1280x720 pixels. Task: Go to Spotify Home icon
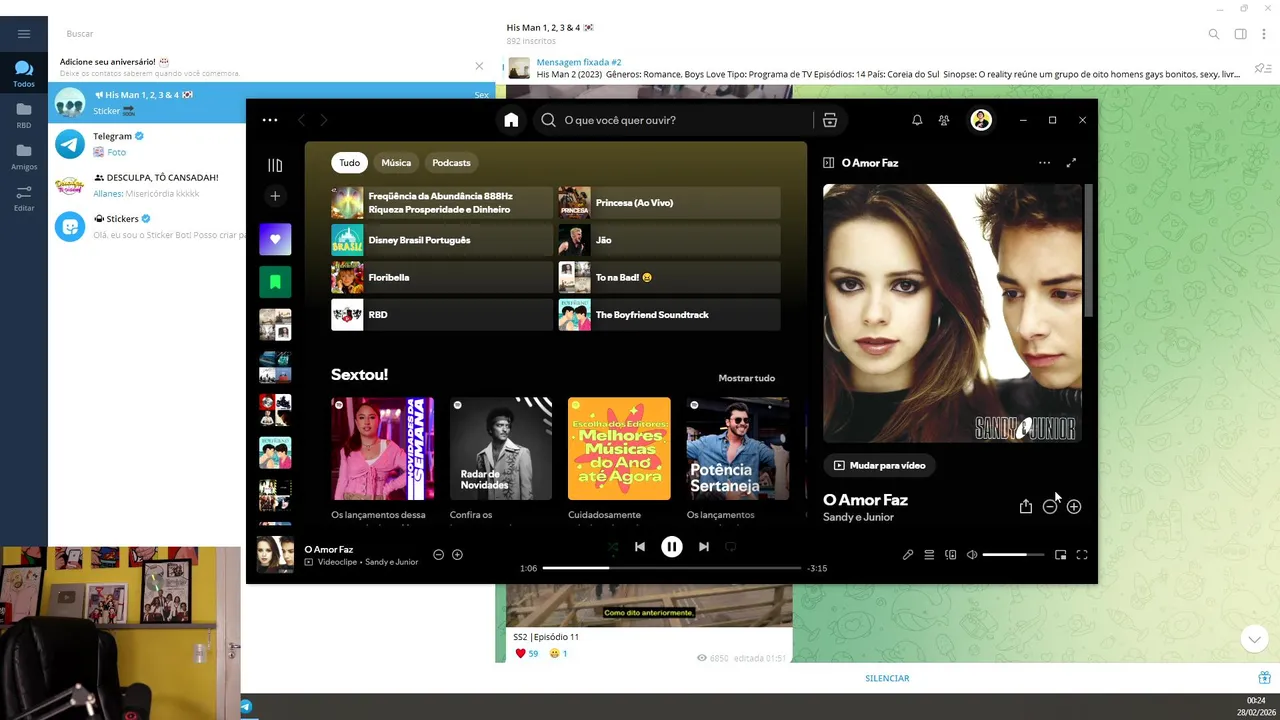511,120
